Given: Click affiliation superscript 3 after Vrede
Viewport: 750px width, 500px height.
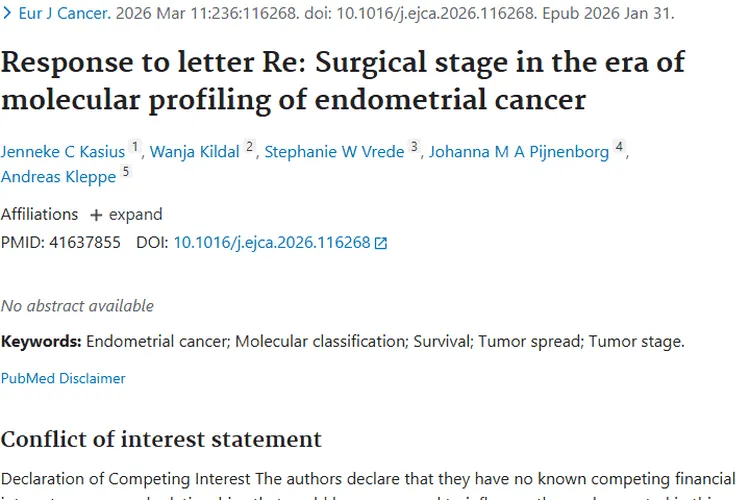Looking at the screenshot, I should point(414,148).
